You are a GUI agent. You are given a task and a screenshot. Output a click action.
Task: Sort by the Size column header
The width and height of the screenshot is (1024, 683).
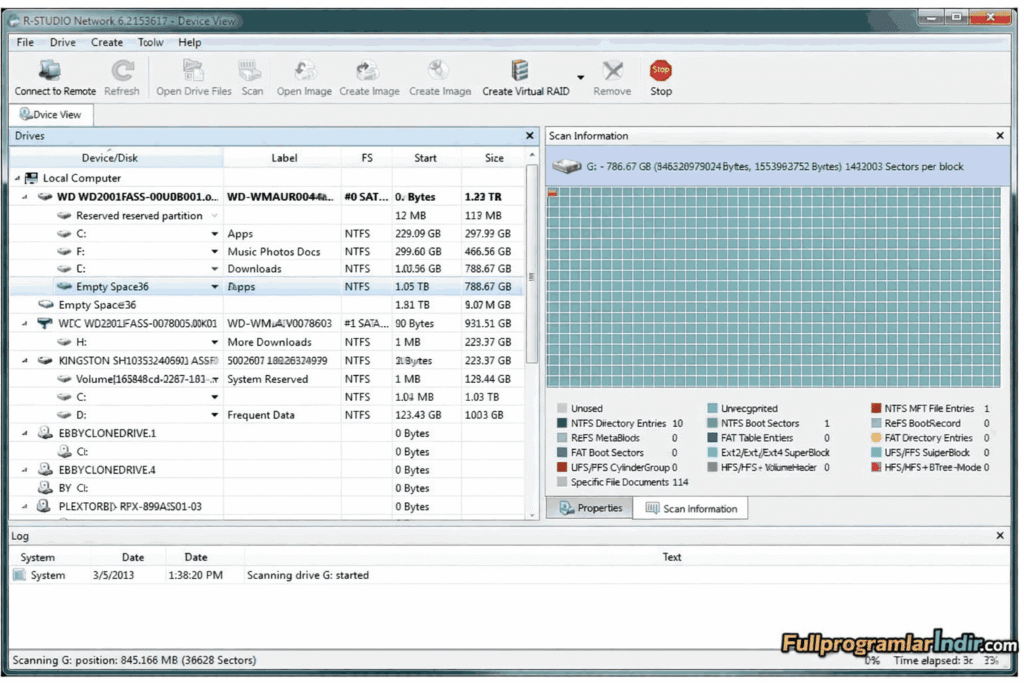pos(494,158)
